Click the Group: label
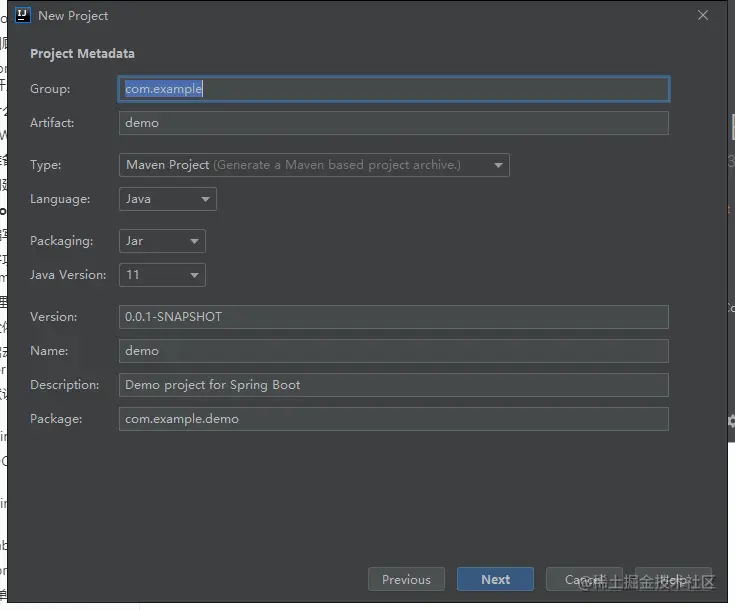Screen dimensions: 735x610 coord(50,89)
